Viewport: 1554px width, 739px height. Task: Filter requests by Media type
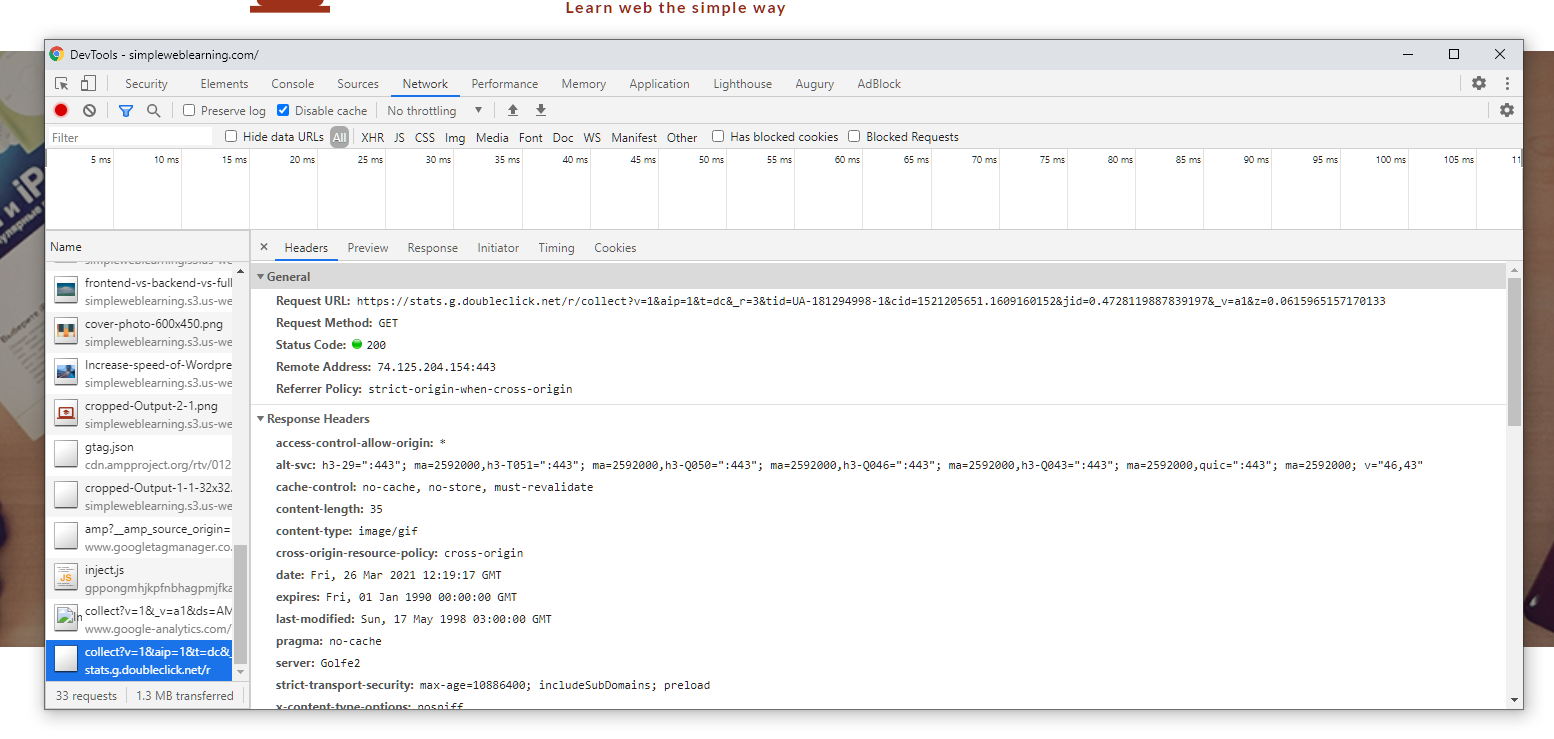tap(492, 138)
